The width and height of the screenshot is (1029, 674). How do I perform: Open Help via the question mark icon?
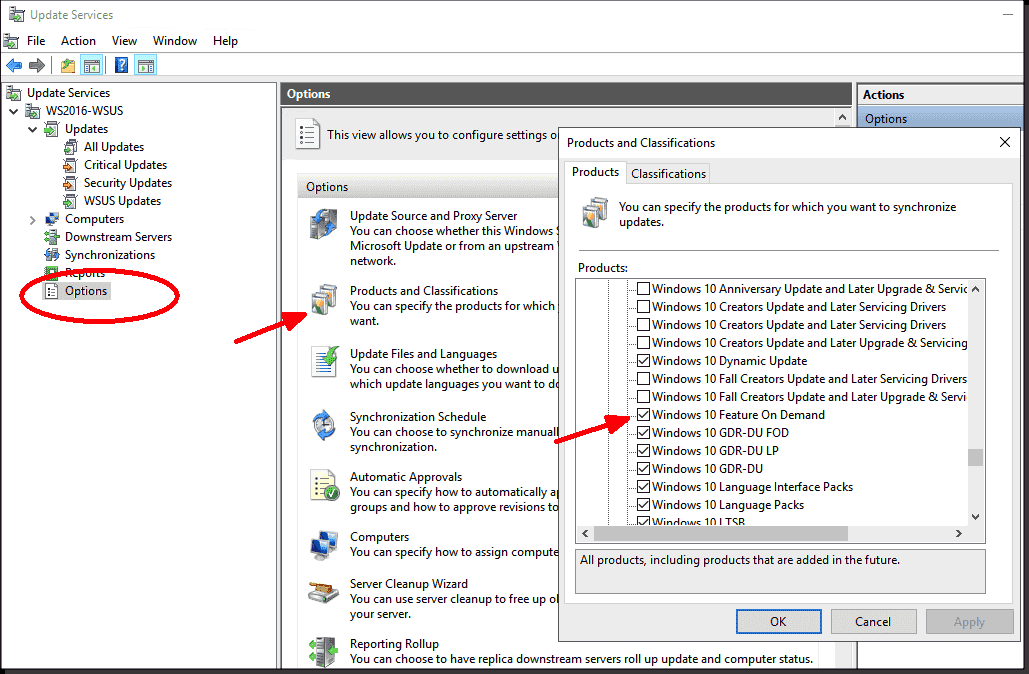point(121,66)
